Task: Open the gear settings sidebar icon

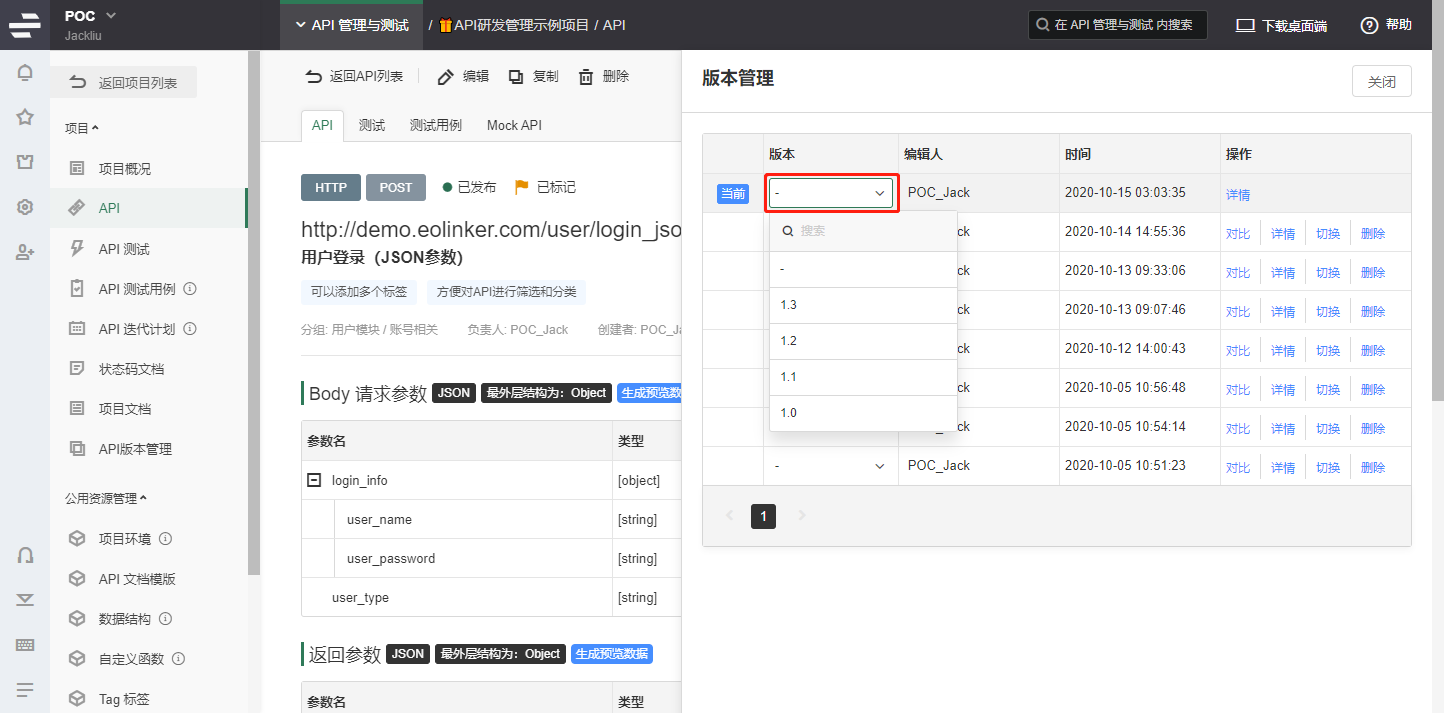Action: point(25,207)
